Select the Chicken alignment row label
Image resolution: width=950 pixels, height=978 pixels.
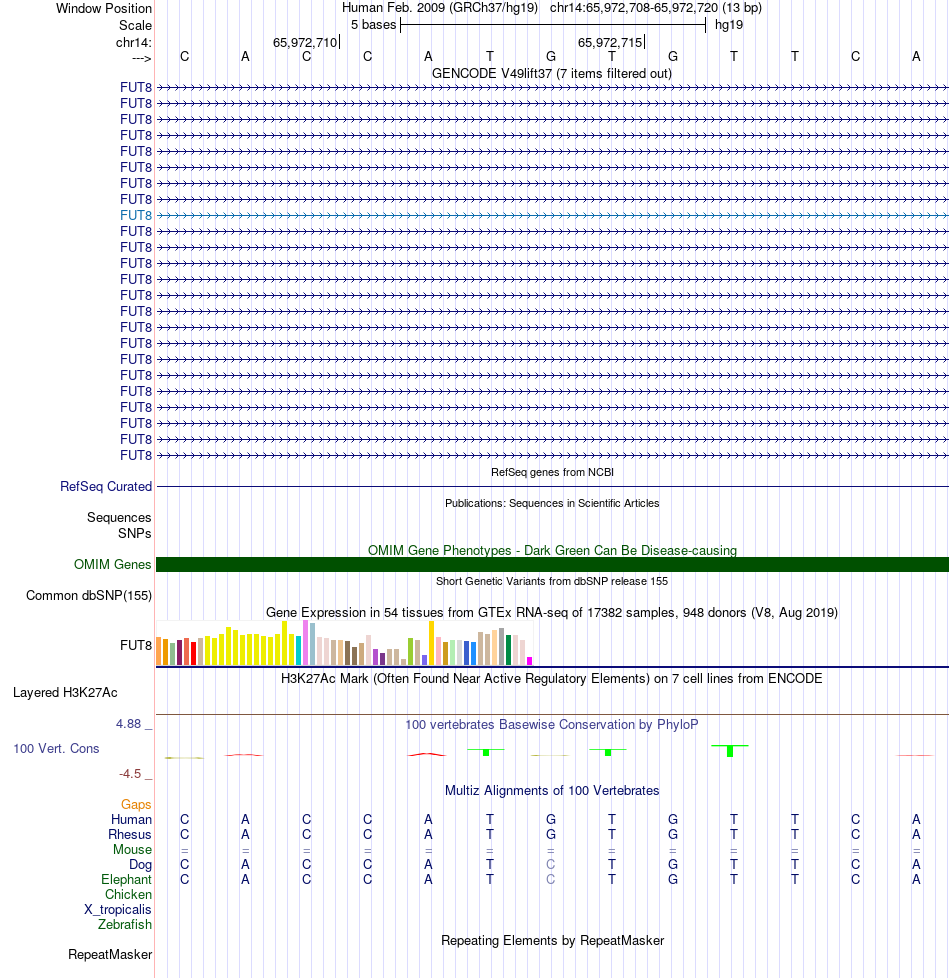pos(128,894)
